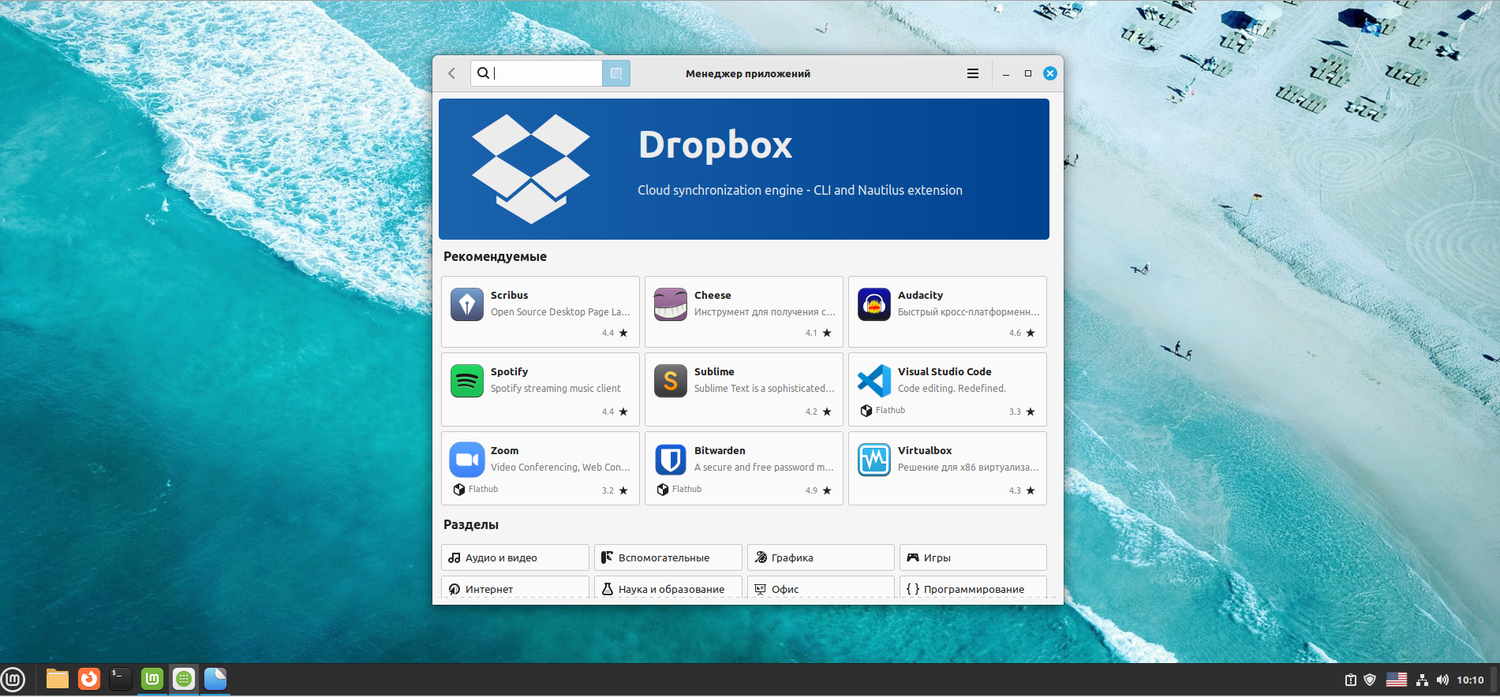Click 'Code editing. Redefined.' description
This screenshot has width=1500, height=697.
(952, 388)
